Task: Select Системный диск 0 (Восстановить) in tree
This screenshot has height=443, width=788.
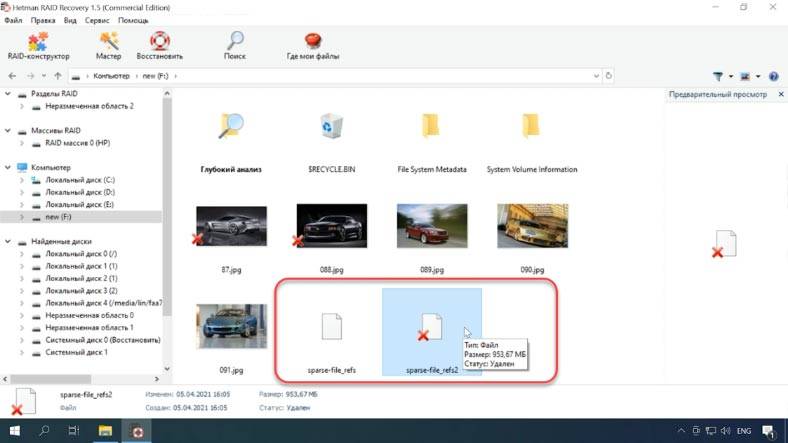Action: (x=103, y=340)
